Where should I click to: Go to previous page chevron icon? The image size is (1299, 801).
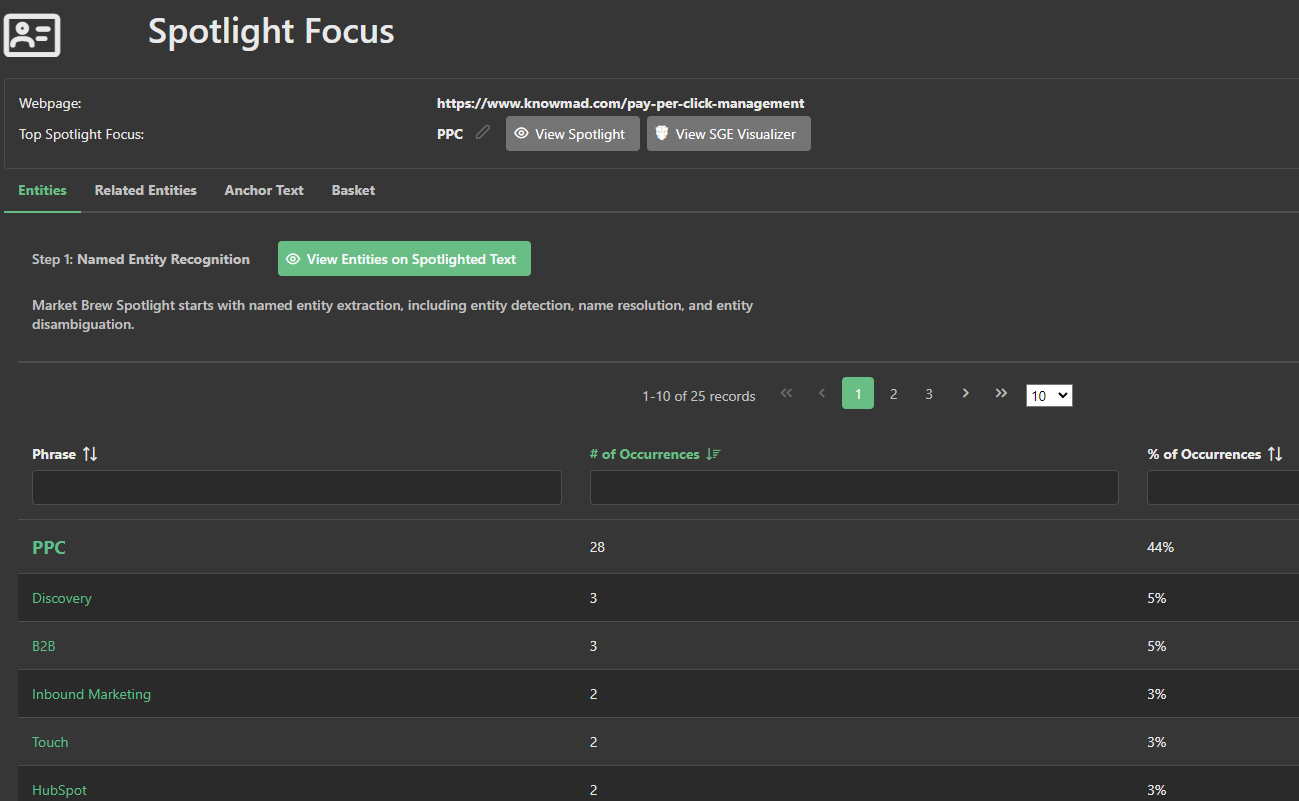(x=822, y=394)
